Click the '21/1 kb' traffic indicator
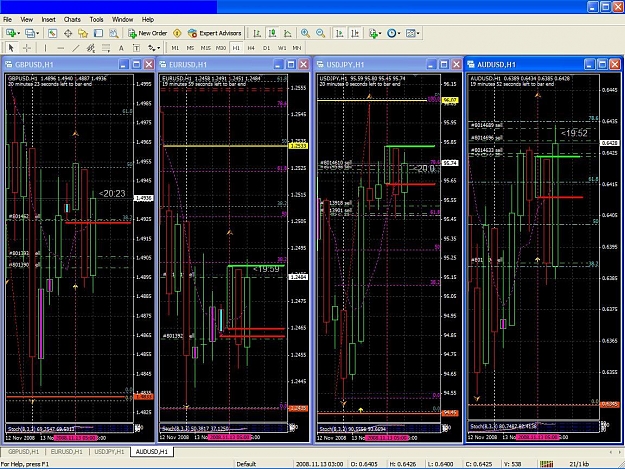Image resolution: width=625 pixels, height=469 pixels. (x=579, y=464)
